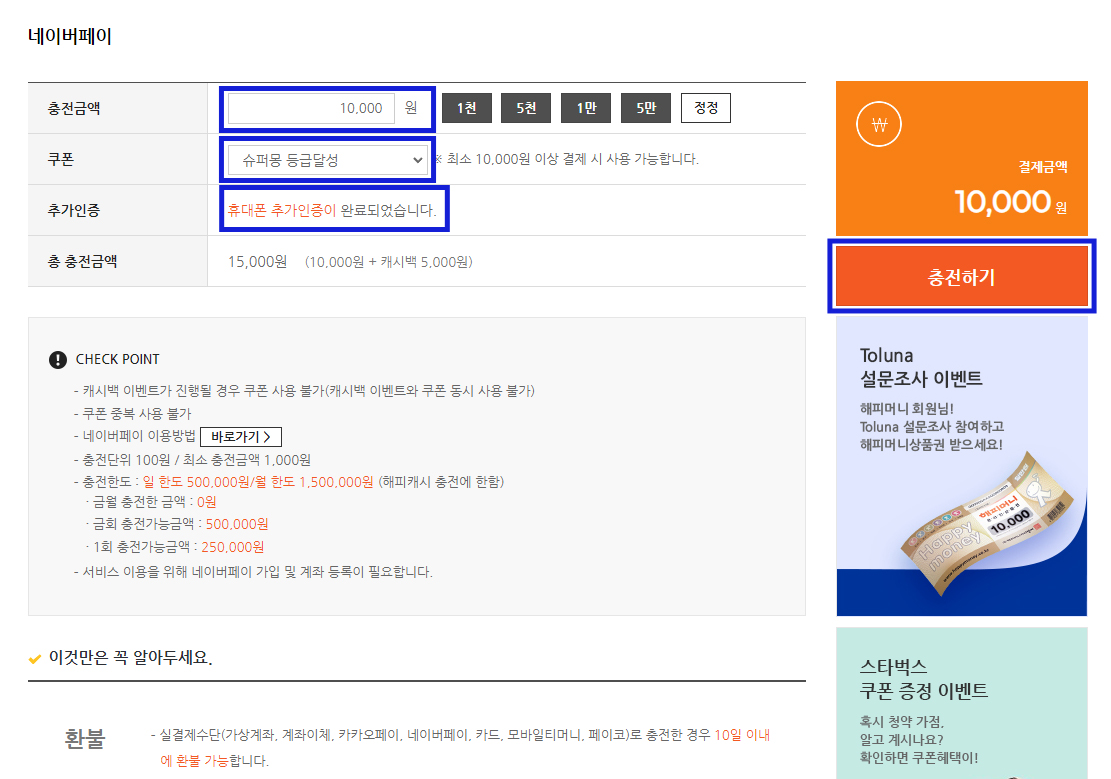Click the 15,000원 total charge amount
The image size is (1111, 779).
click(257, 262)
